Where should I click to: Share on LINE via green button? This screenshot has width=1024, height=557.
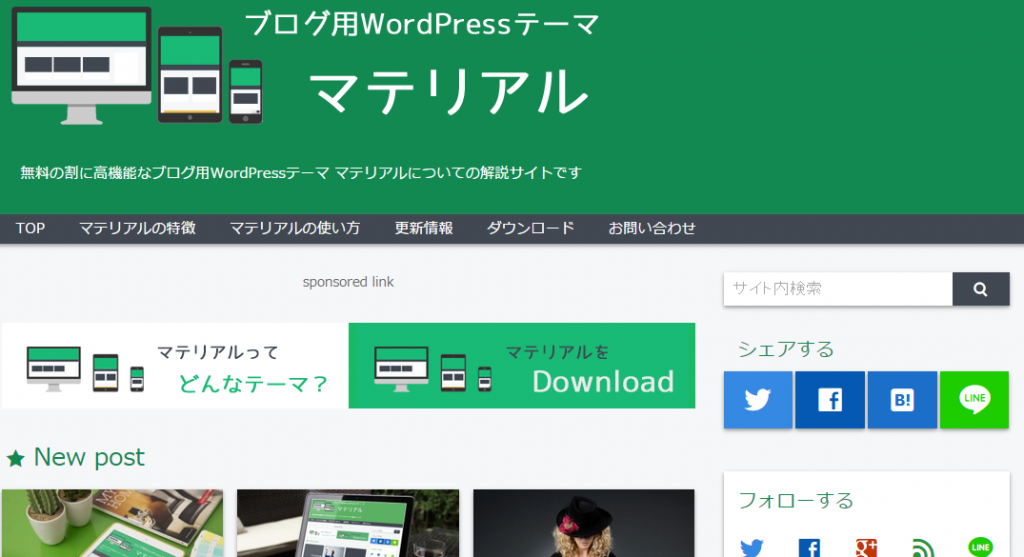974,400
